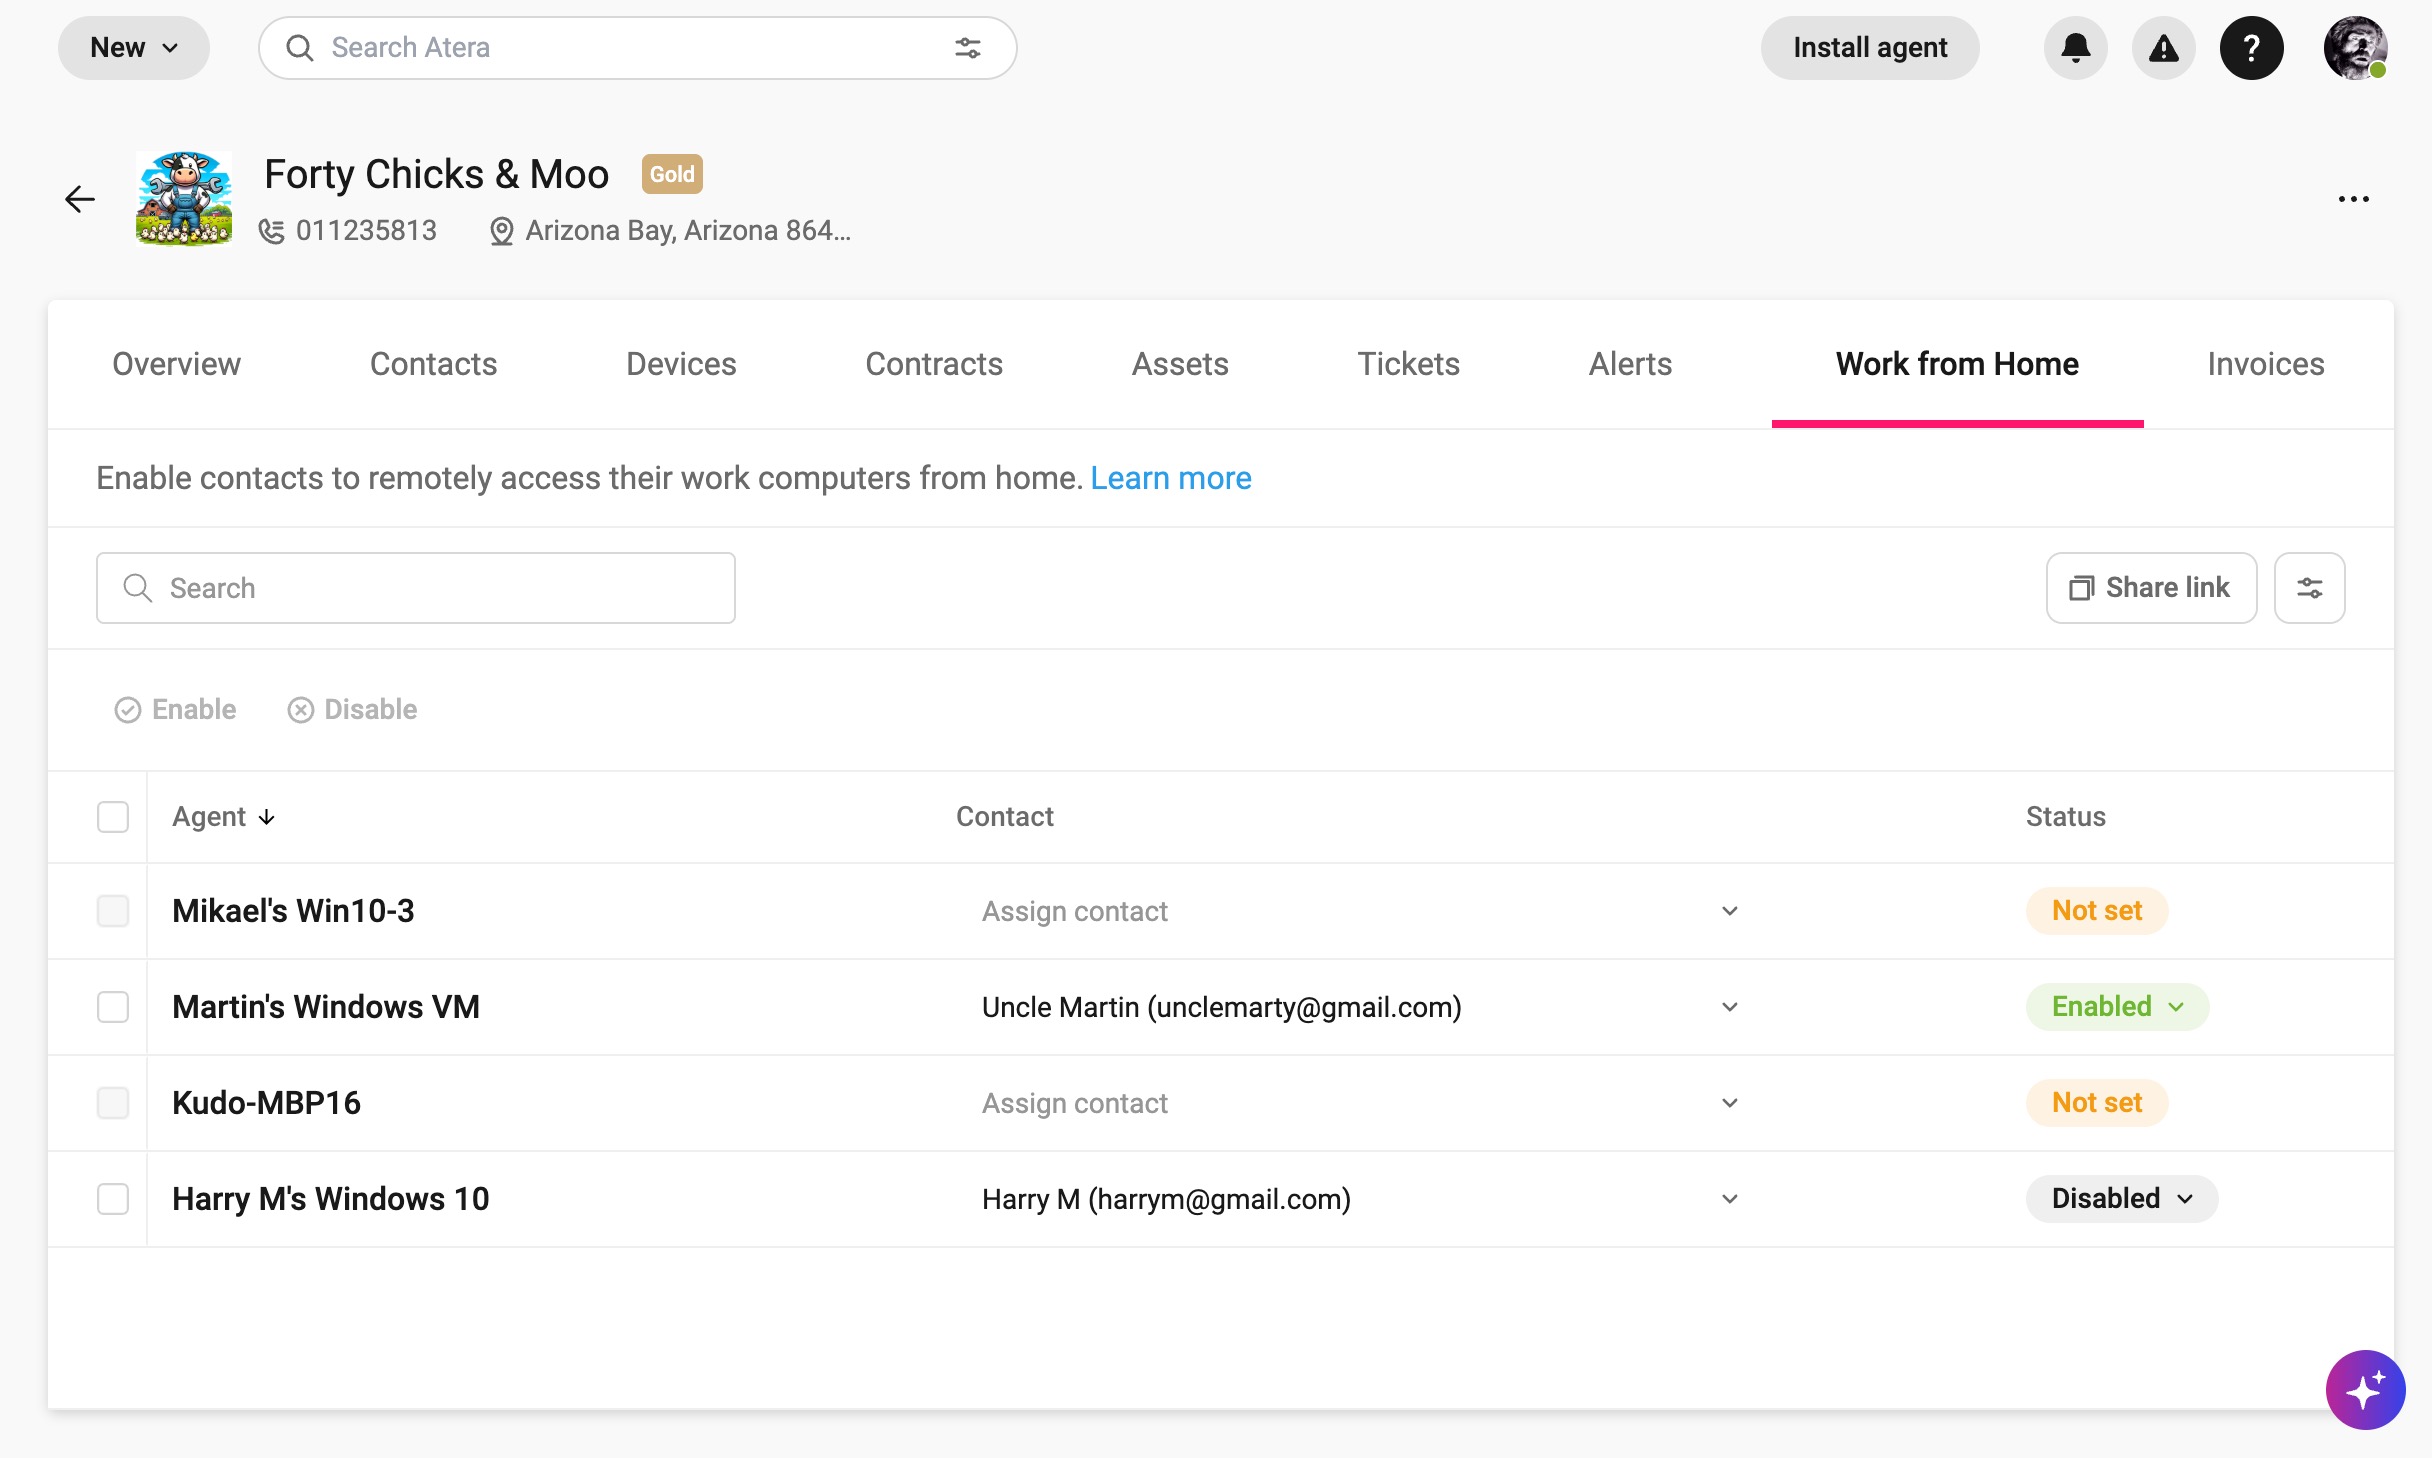The image size is (2432, 1458).
Task: Click the Forty Chicks & Moo logo
Action: 184,198
